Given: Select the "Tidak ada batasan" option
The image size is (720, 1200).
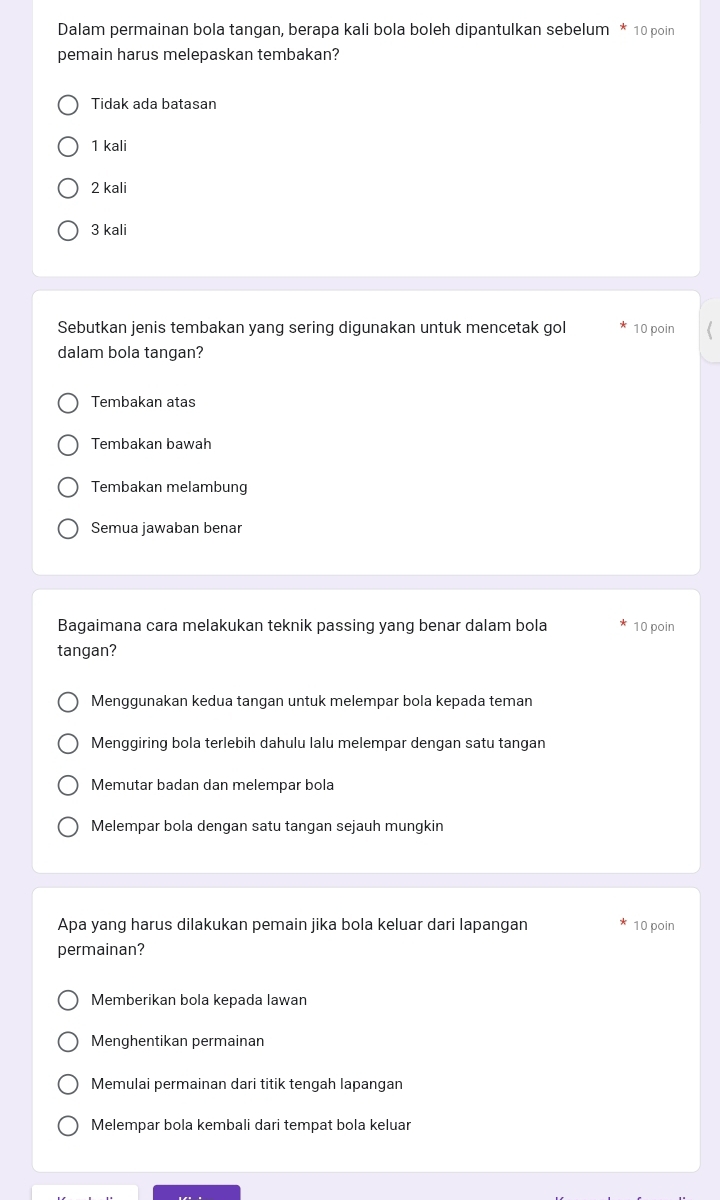Looking at the screenshot, I should click(68, 105).
